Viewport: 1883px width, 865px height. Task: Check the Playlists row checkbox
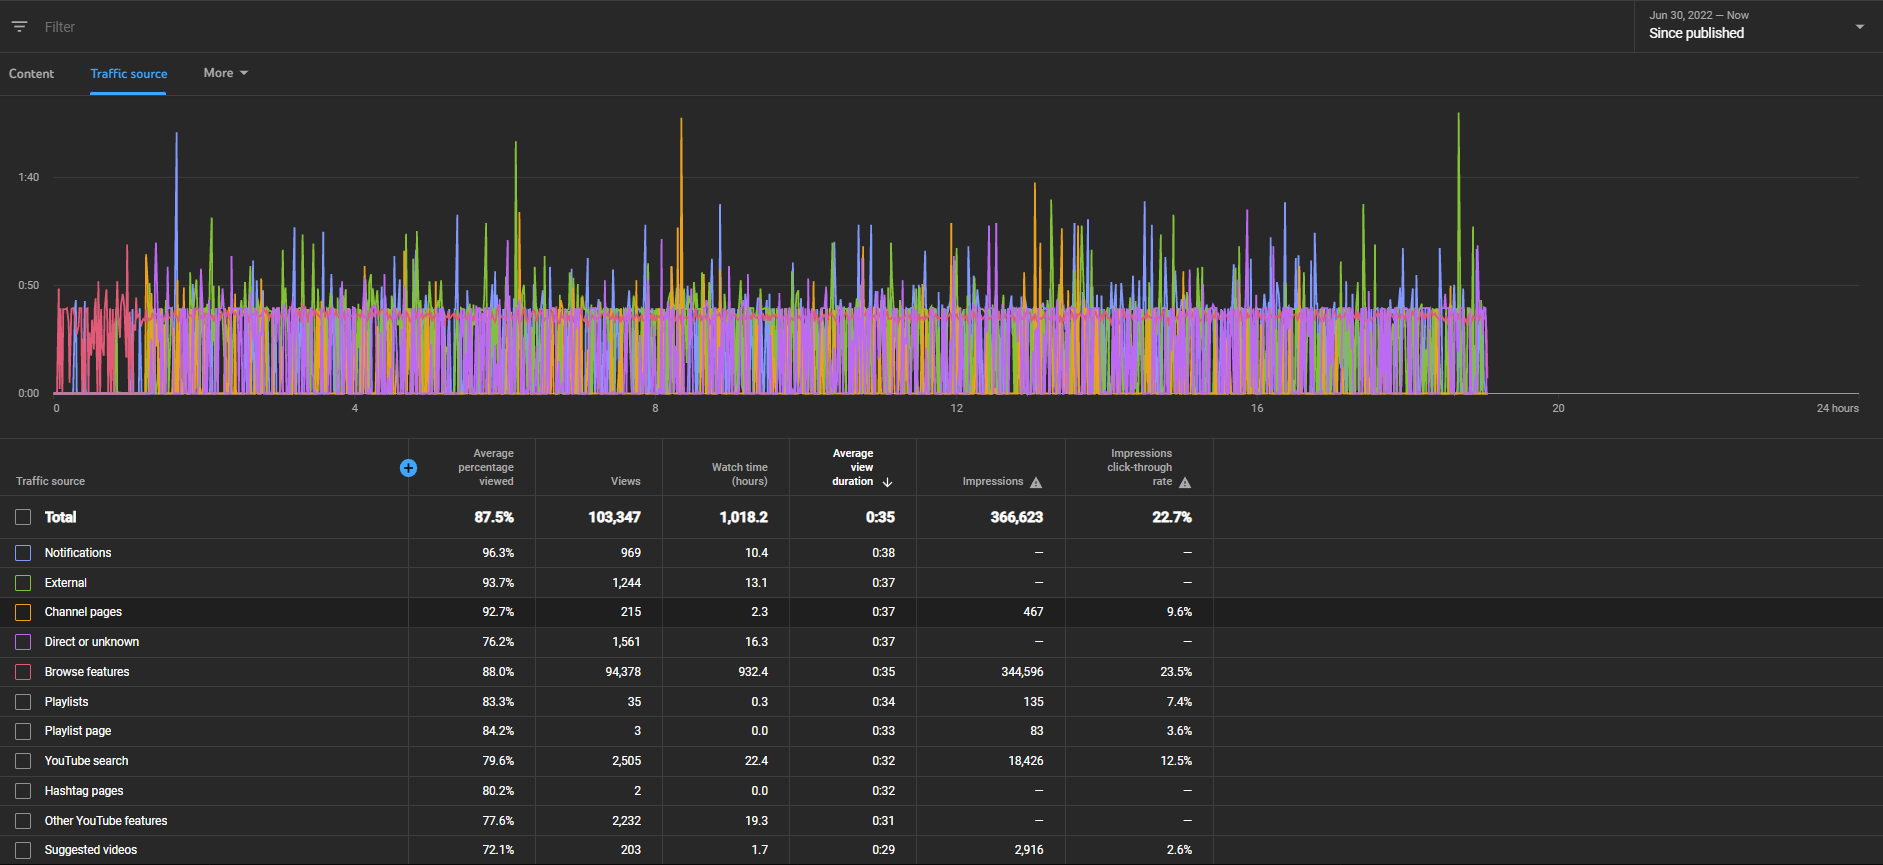coord(23,702)
